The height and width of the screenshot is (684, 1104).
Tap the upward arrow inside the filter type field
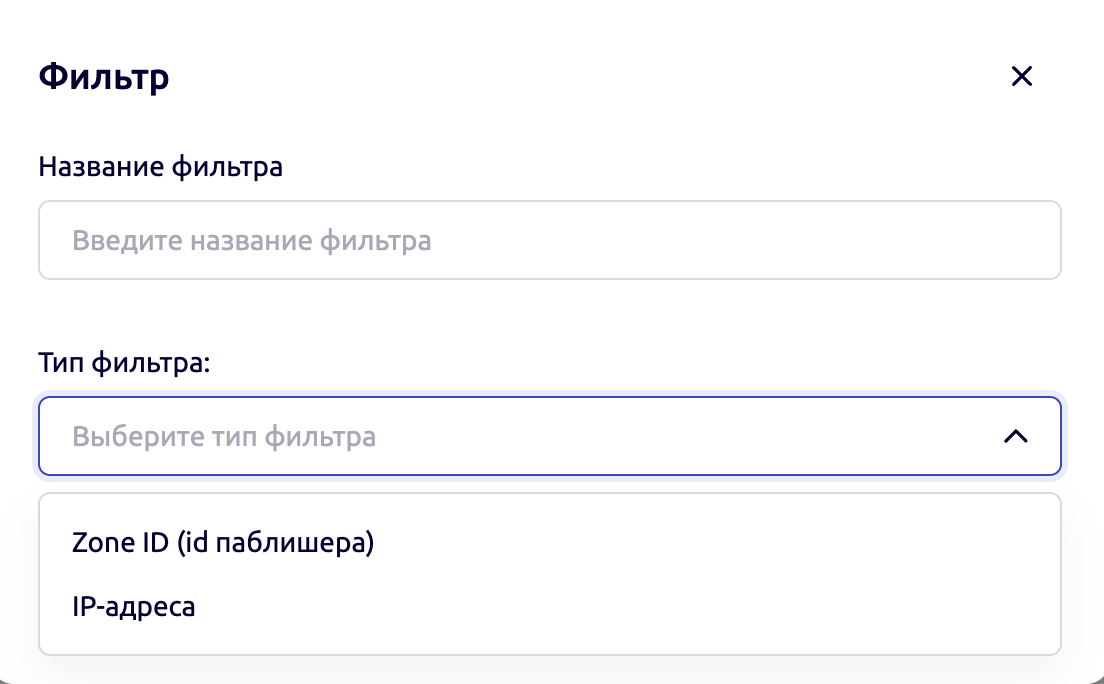1016,436
